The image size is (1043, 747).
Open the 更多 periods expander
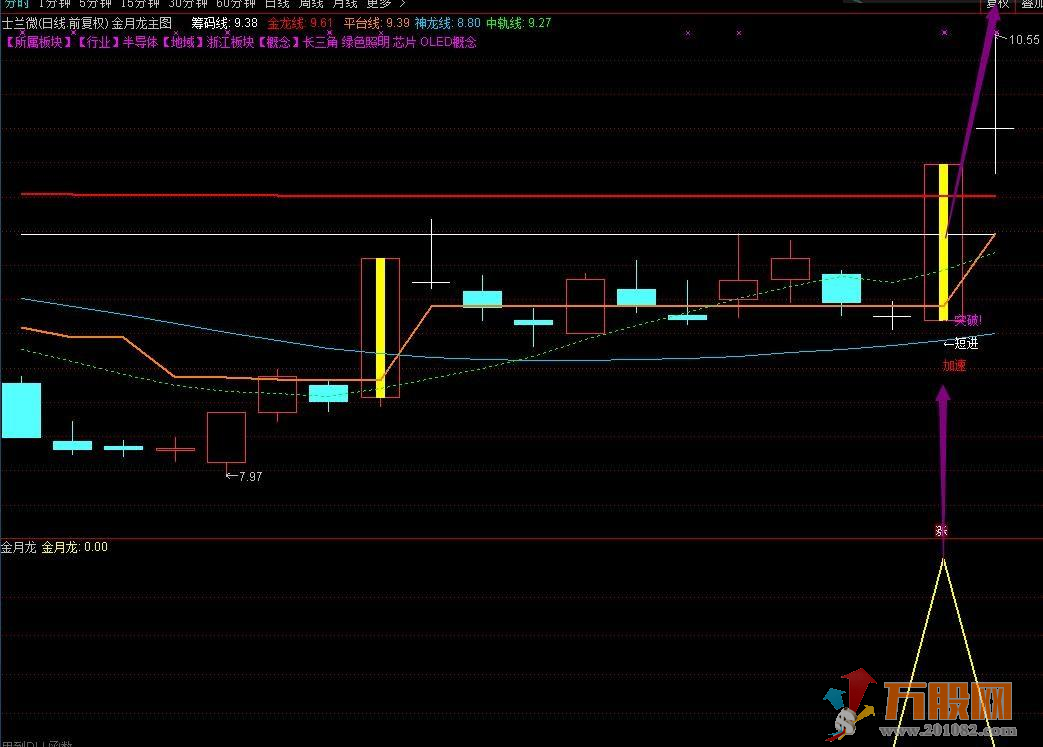[385, 4]
